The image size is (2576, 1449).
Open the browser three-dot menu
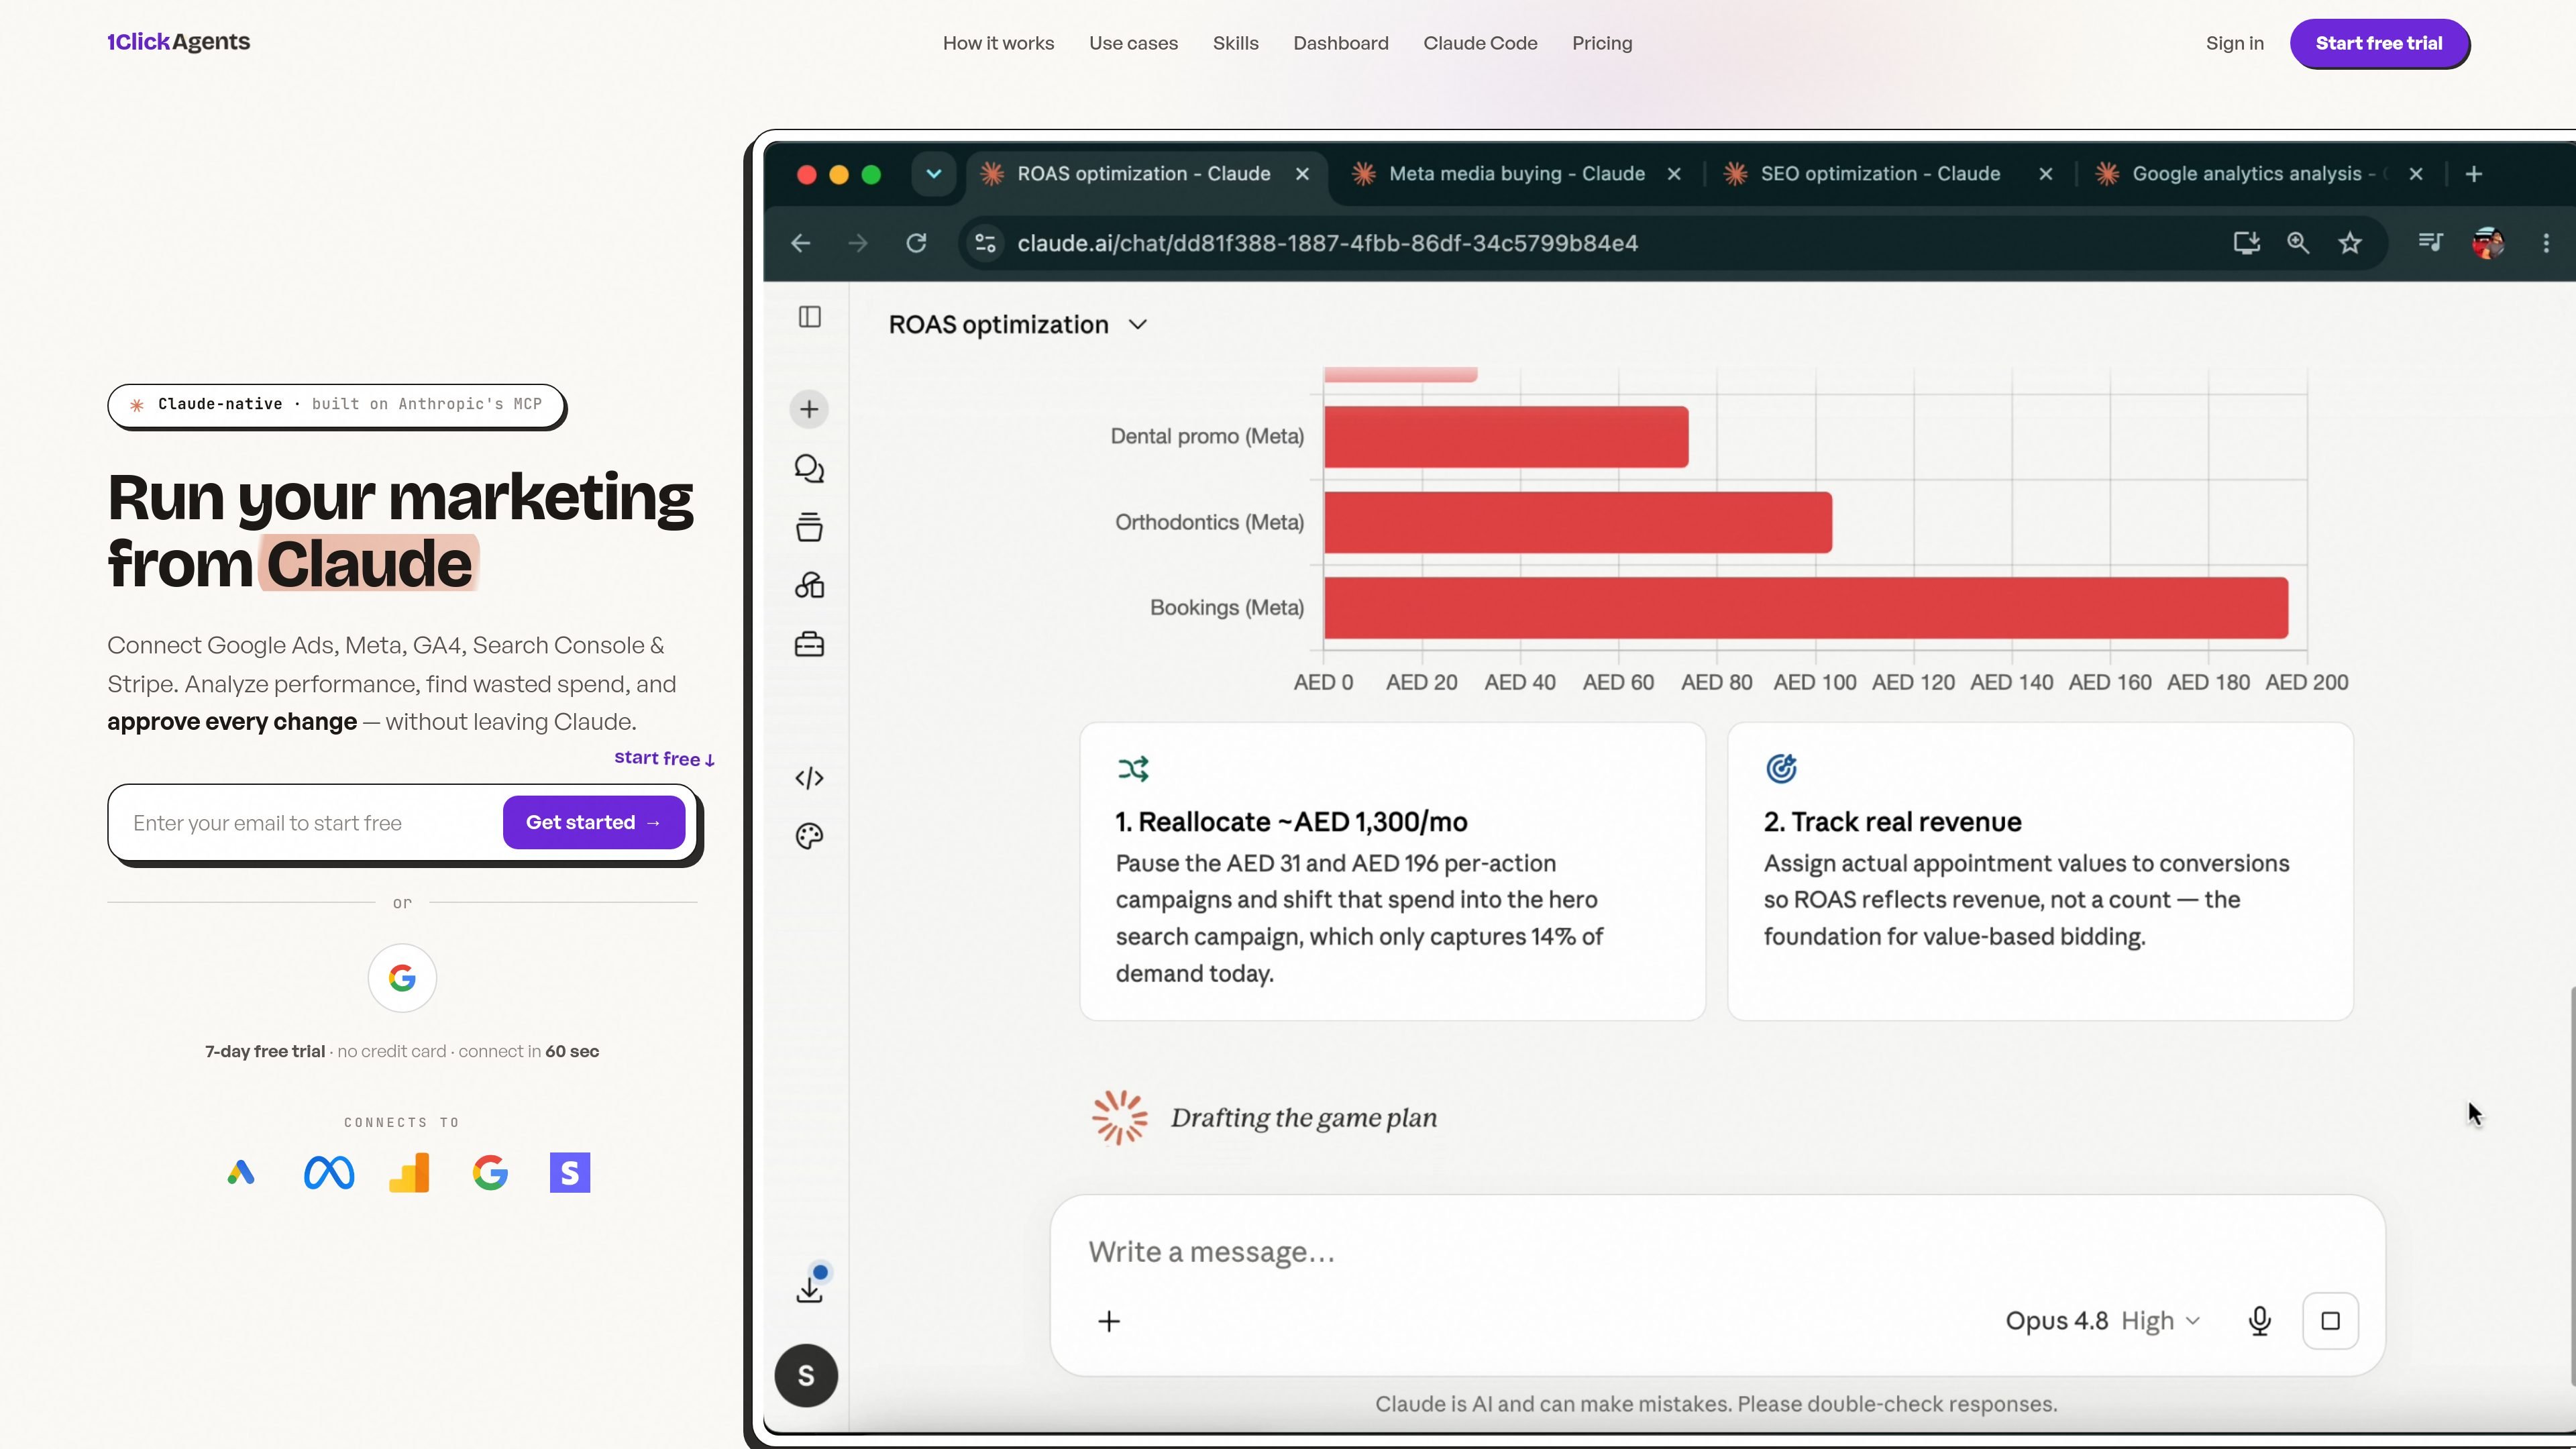[x=2546, y=243]
